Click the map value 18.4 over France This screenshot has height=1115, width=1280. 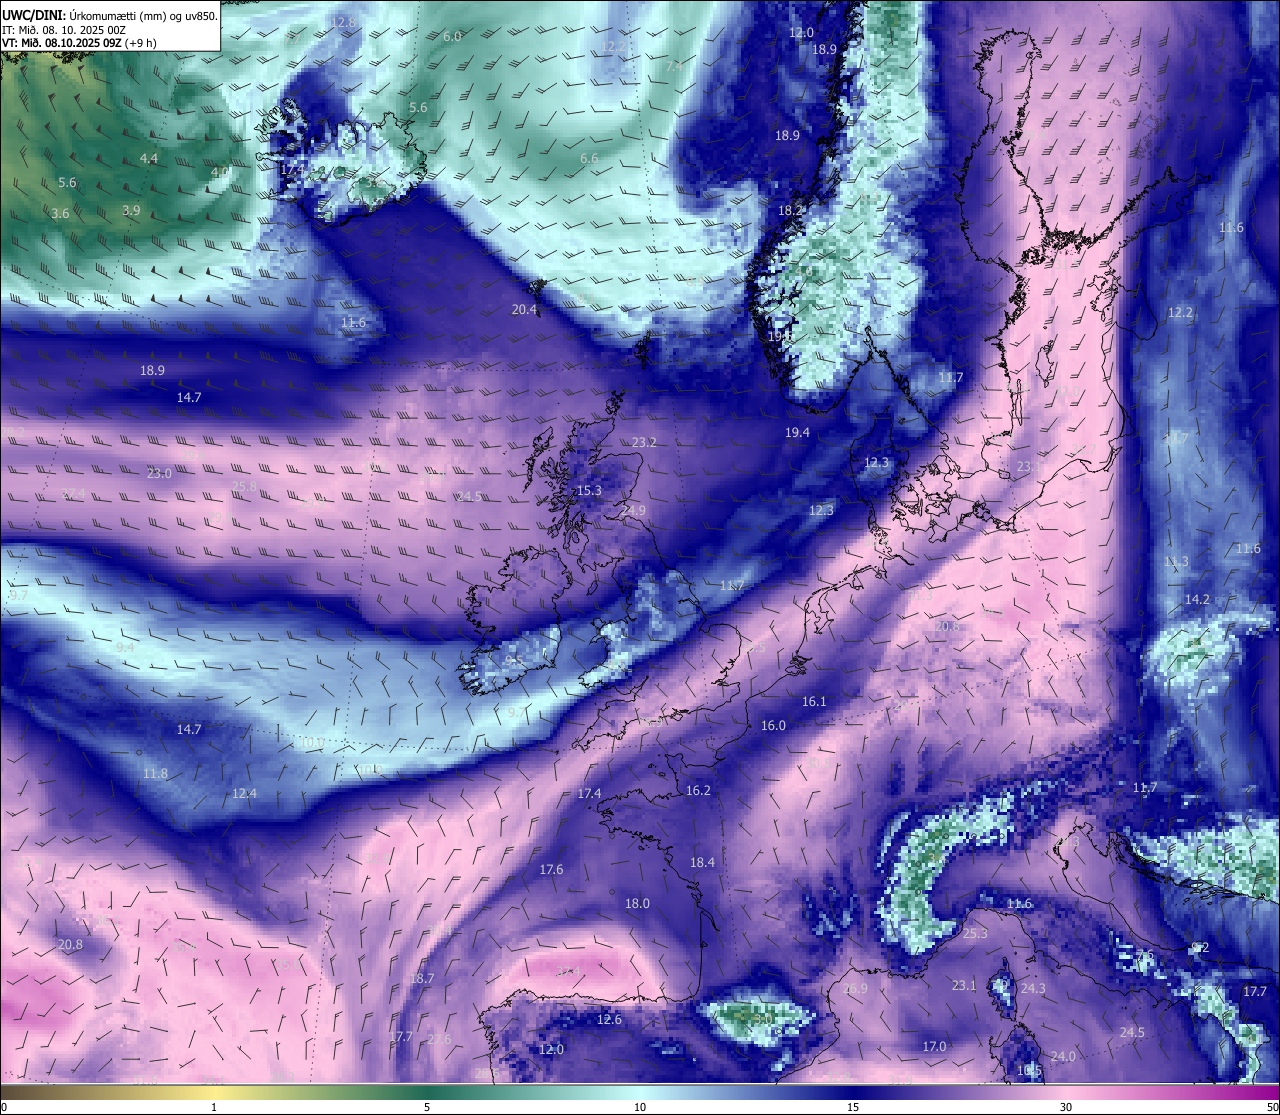point(702,862)
